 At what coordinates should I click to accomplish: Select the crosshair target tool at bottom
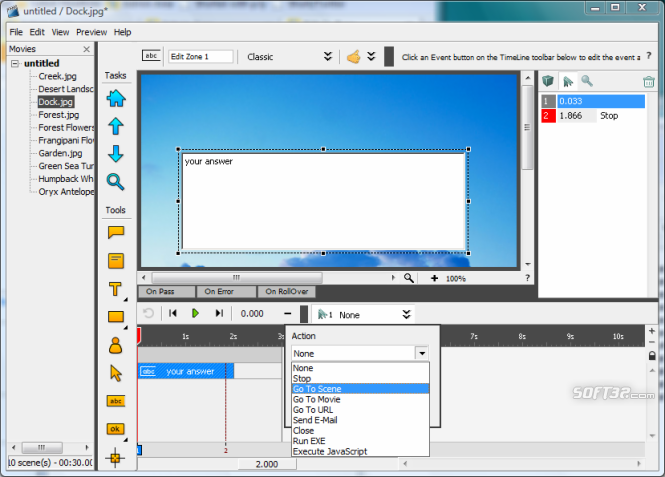pyautogui.click(x=115, y=458)
